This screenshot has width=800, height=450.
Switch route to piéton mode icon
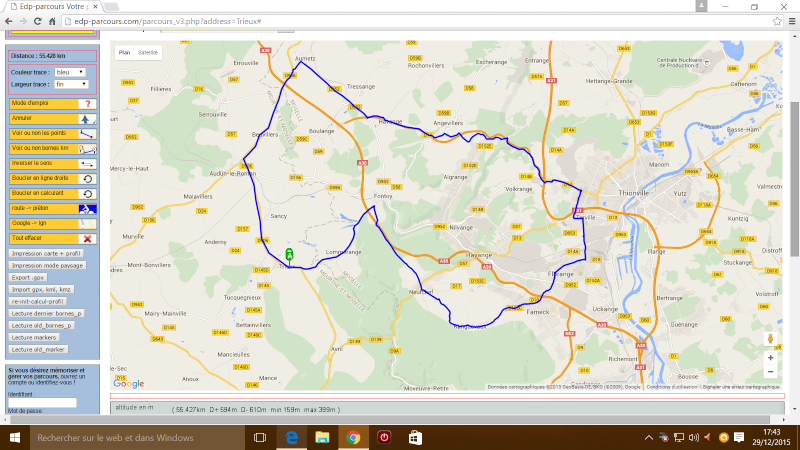point(87,209)
